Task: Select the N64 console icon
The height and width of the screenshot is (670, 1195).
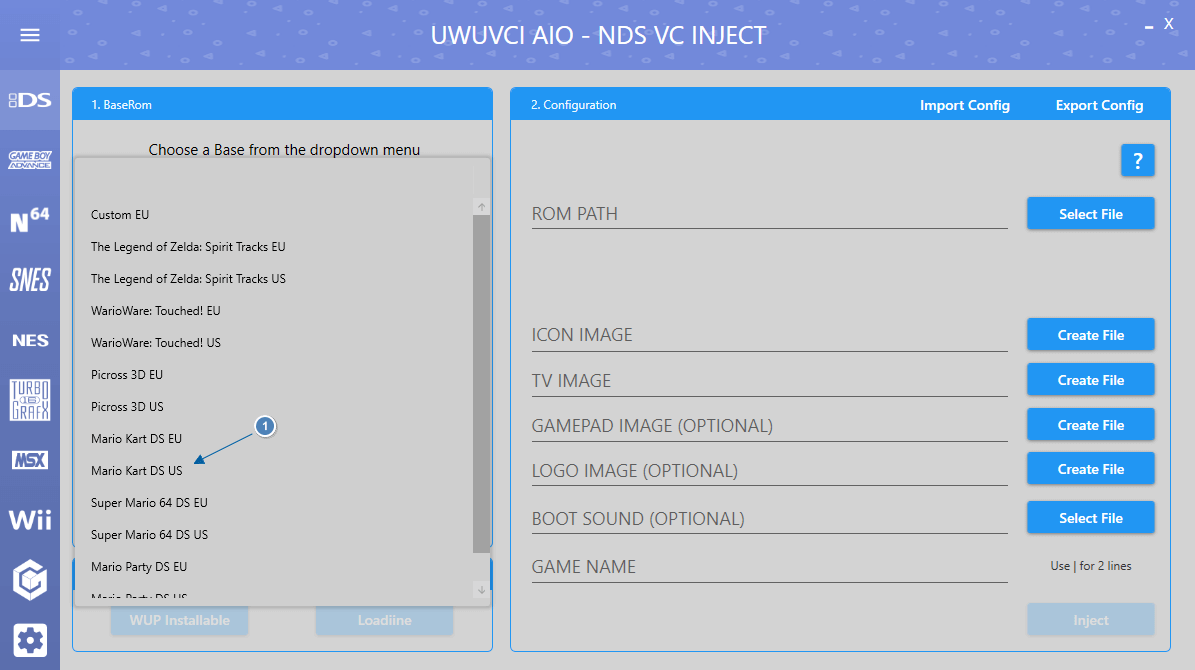Action: pos(30,219)
